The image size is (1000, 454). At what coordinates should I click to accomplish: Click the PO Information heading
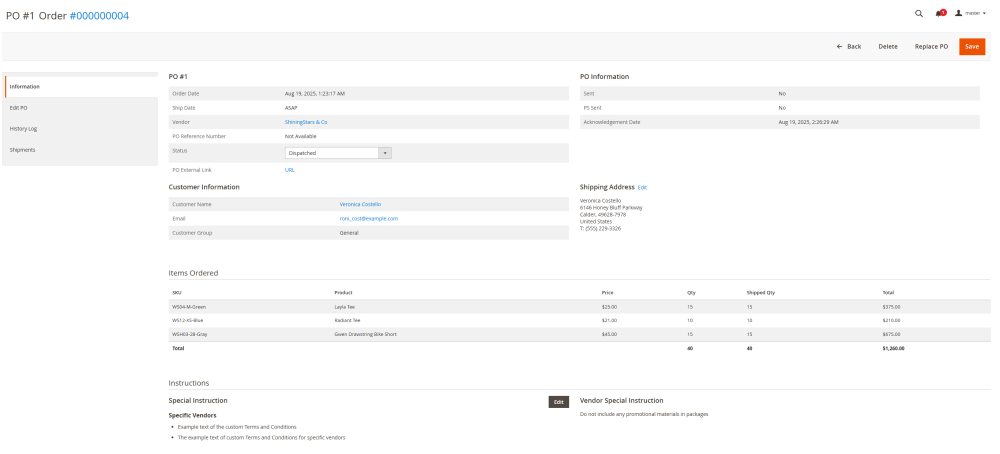point(604,77)
